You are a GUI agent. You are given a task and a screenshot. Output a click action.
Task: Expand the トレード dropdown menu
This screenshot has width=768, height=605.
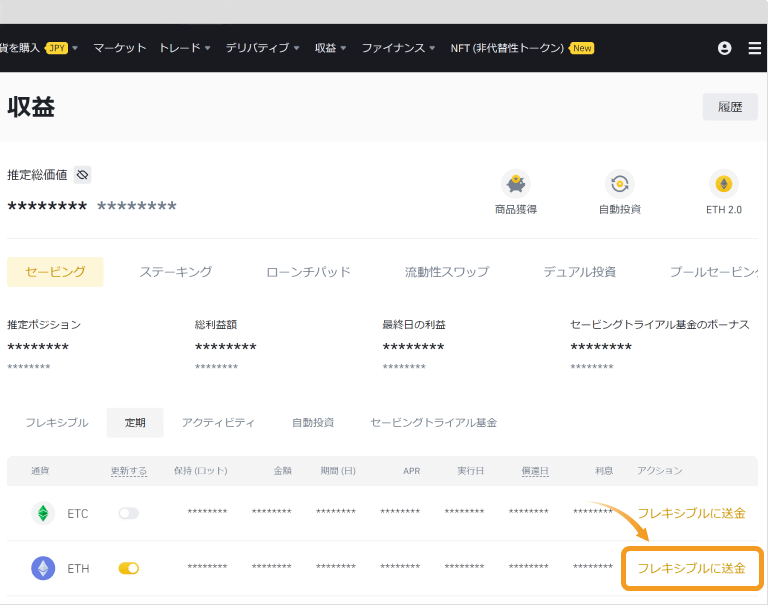[185, 48]
